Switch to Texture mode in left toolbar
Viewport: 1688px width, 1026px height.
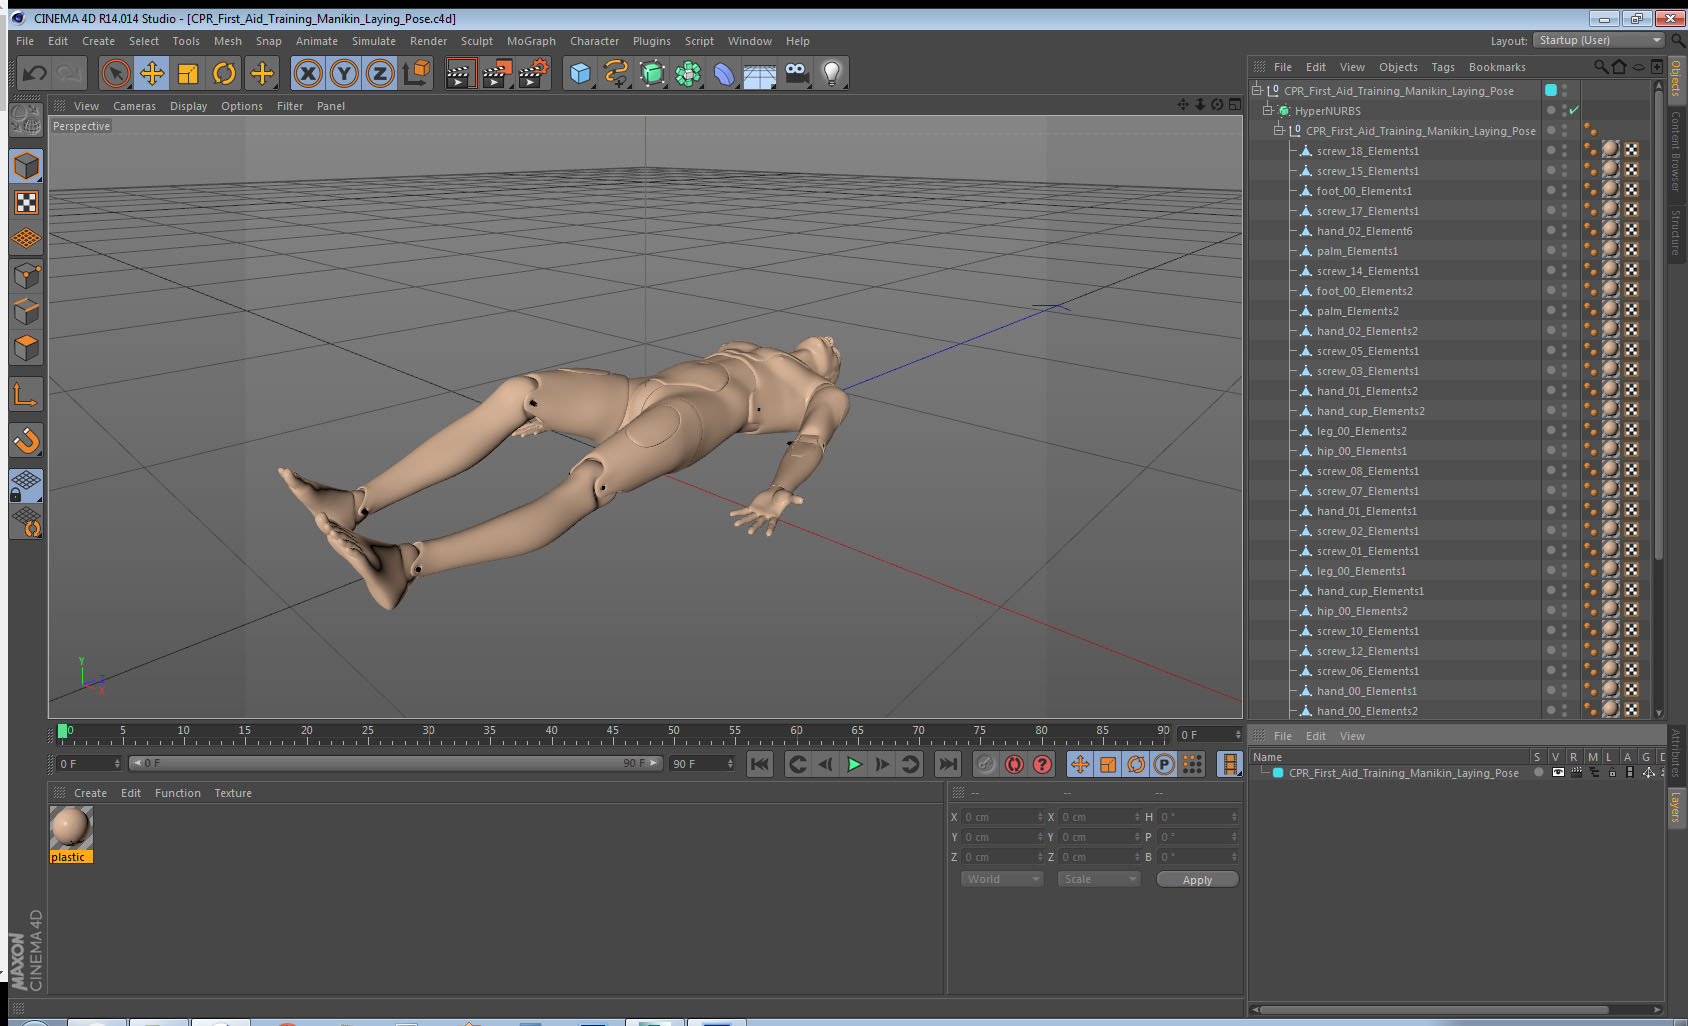(26, 202)
